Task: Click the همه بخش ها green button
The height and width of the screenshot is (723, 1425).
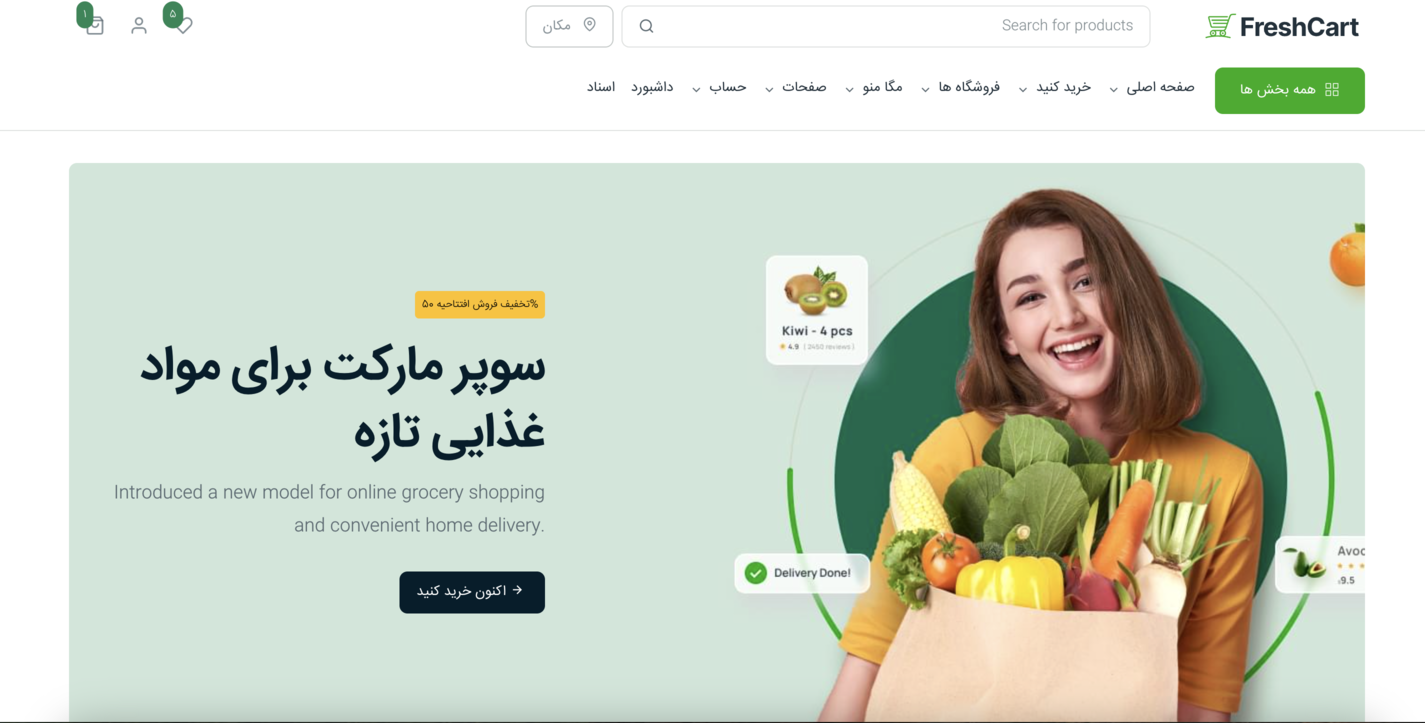Action: 1289,90
